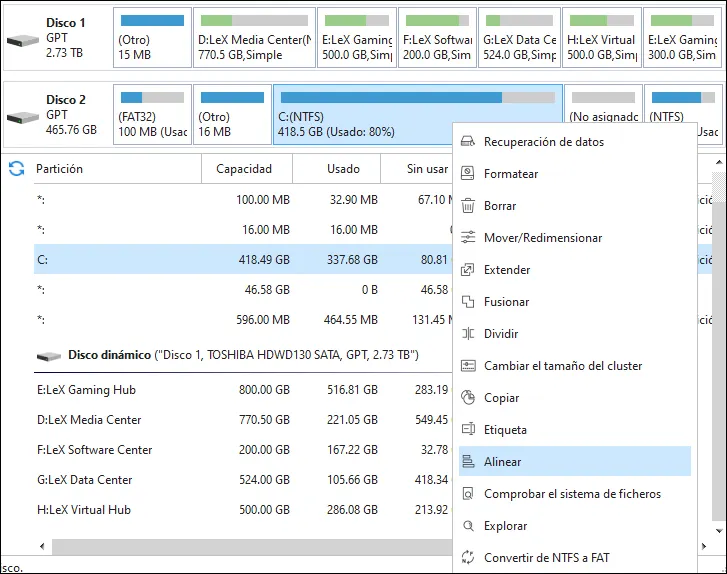Viewport: 727px width, 574px height.
Task: Click the Disco 2 drive icon
Action: click(23, 118)
